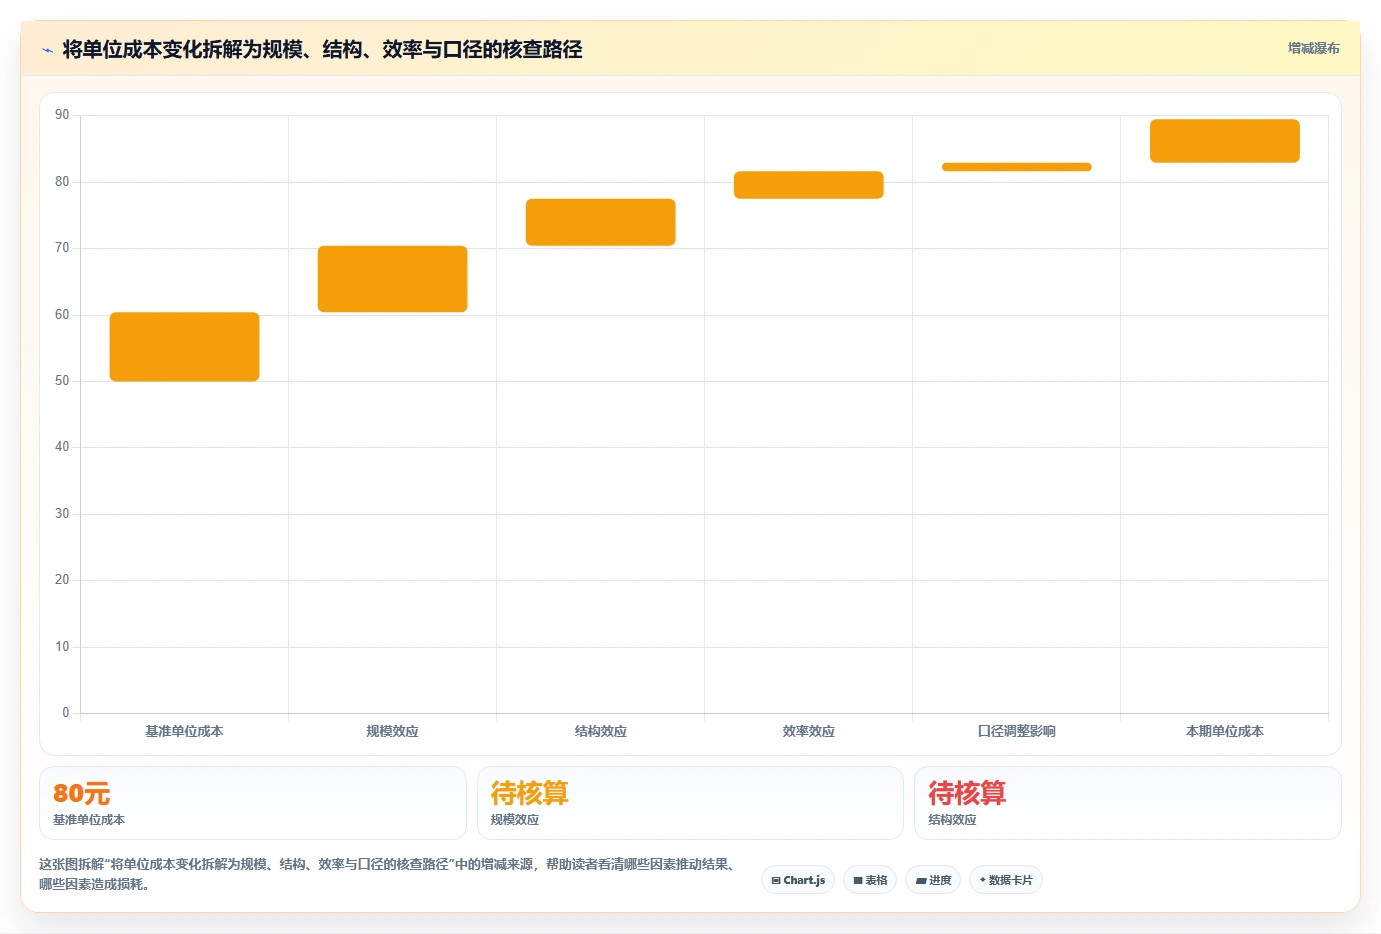Image resolution: width=1381 pixels, height=934 pixels.
Task: Click the chart title 将单位成本变化拆解为规模
Action: (322, 49)
